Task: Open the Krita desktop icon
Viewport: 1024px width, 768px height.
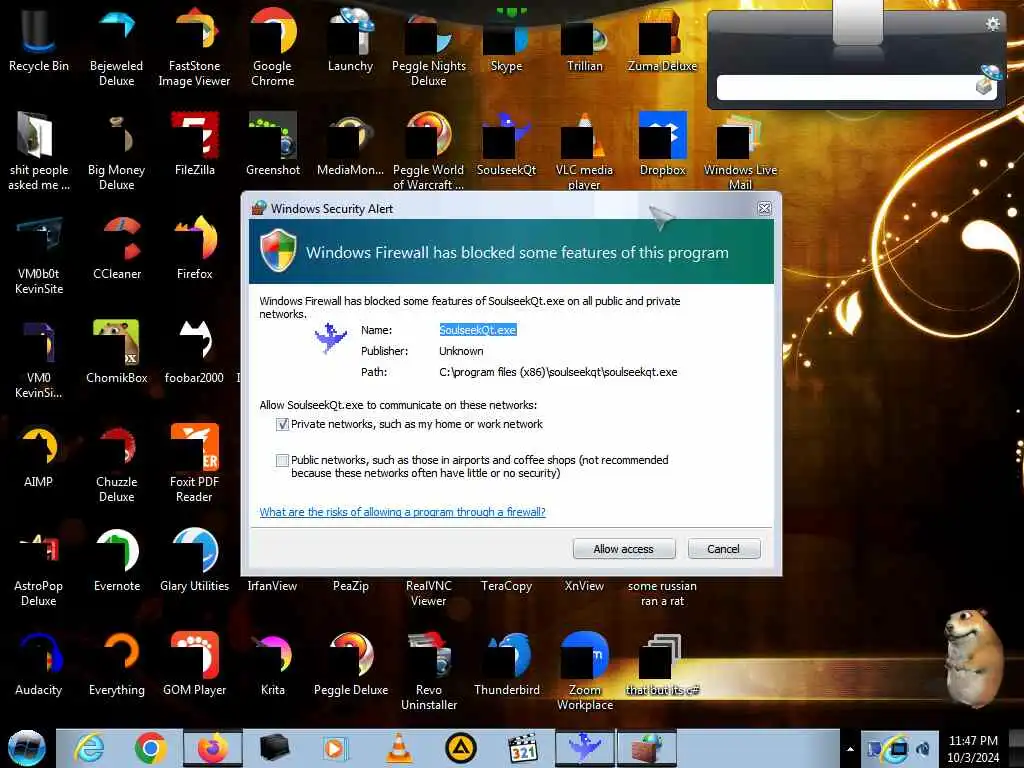Action: click(x=273, y=665)
